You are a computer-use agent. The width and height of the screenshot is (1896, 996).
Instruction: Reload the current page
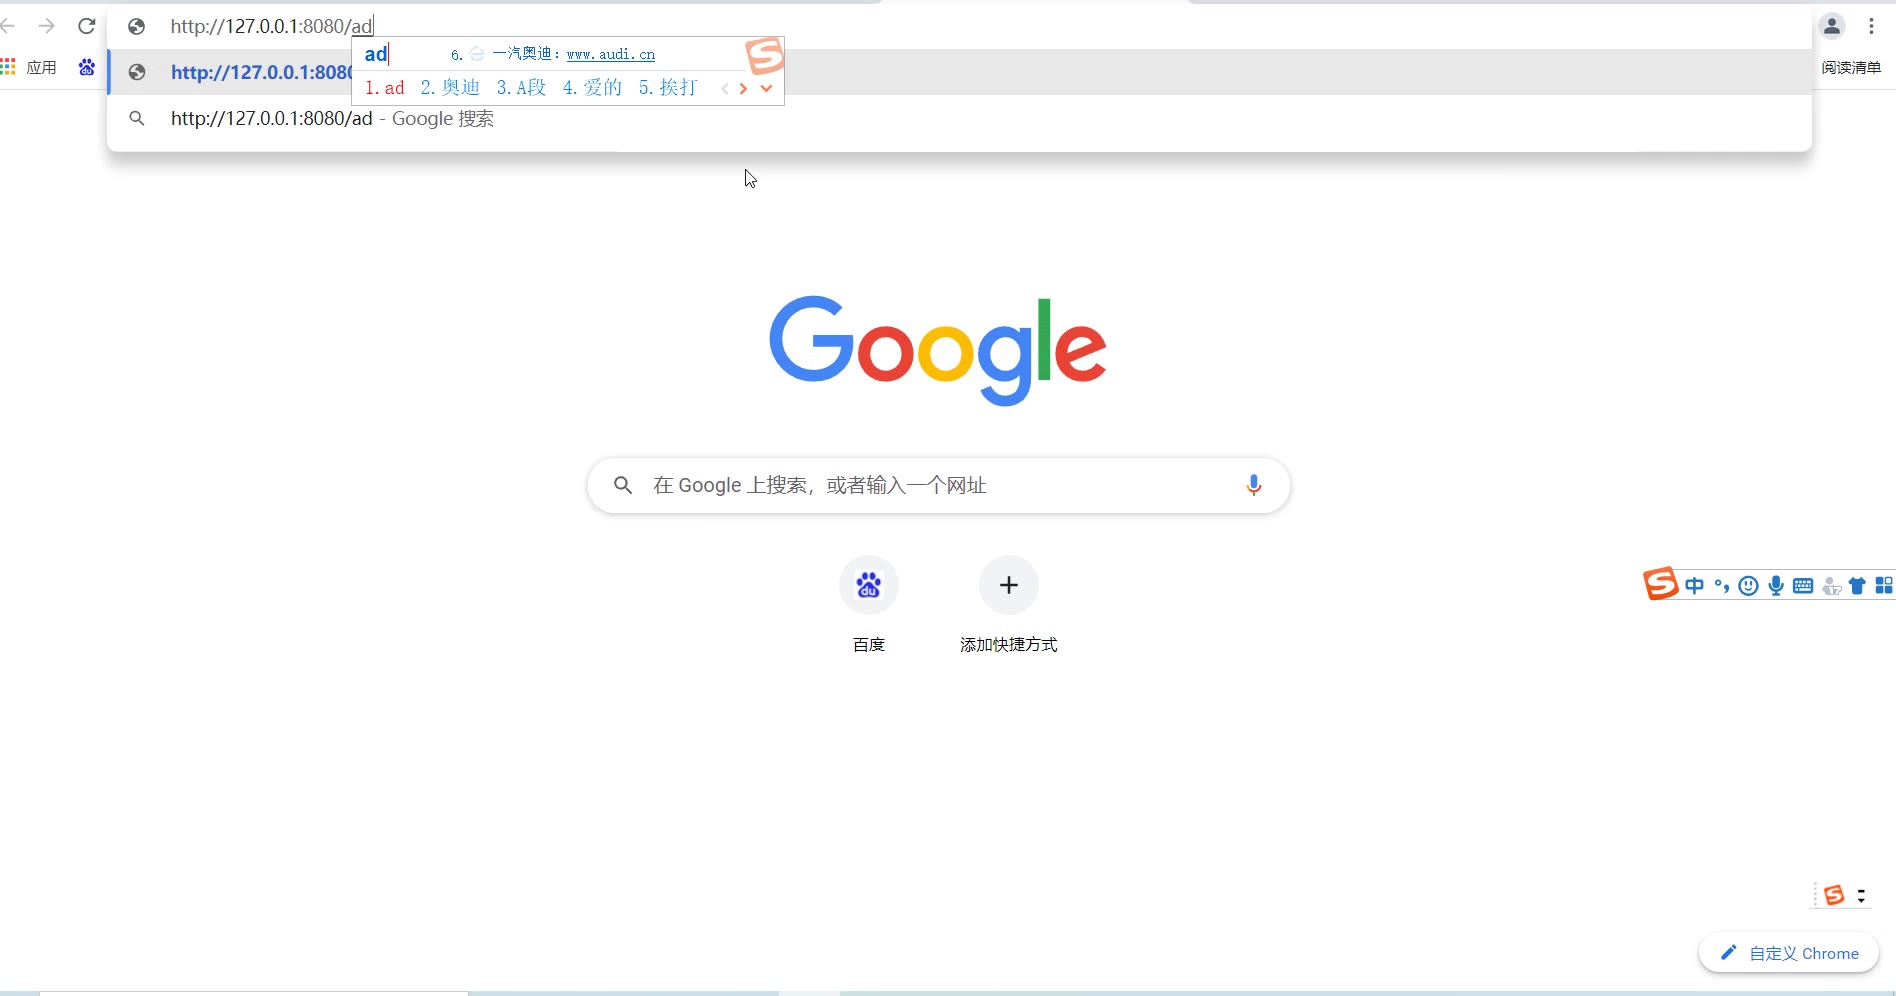point(87,26)
